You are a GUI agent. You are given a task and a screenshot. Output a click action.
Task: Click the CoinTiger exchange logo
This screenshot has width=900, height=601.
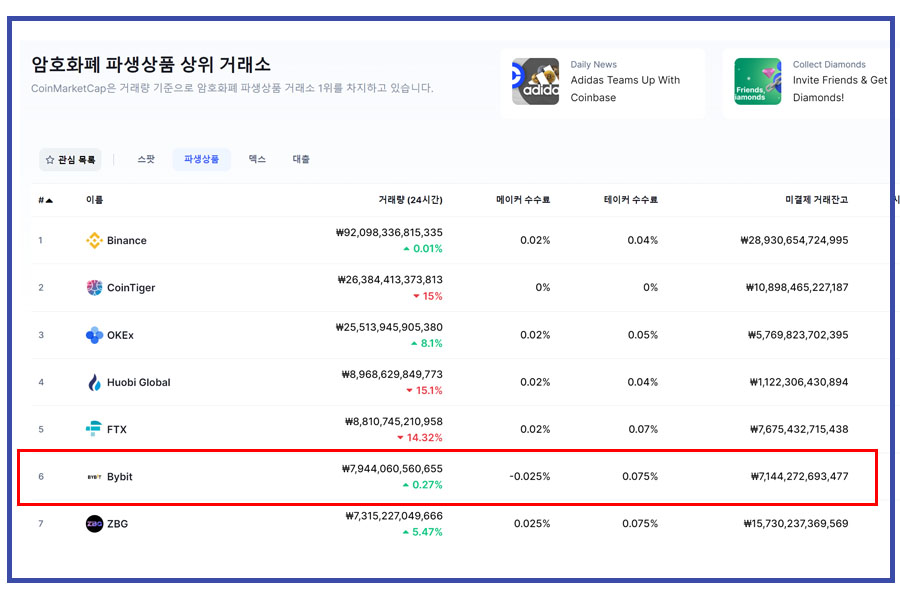94,288
